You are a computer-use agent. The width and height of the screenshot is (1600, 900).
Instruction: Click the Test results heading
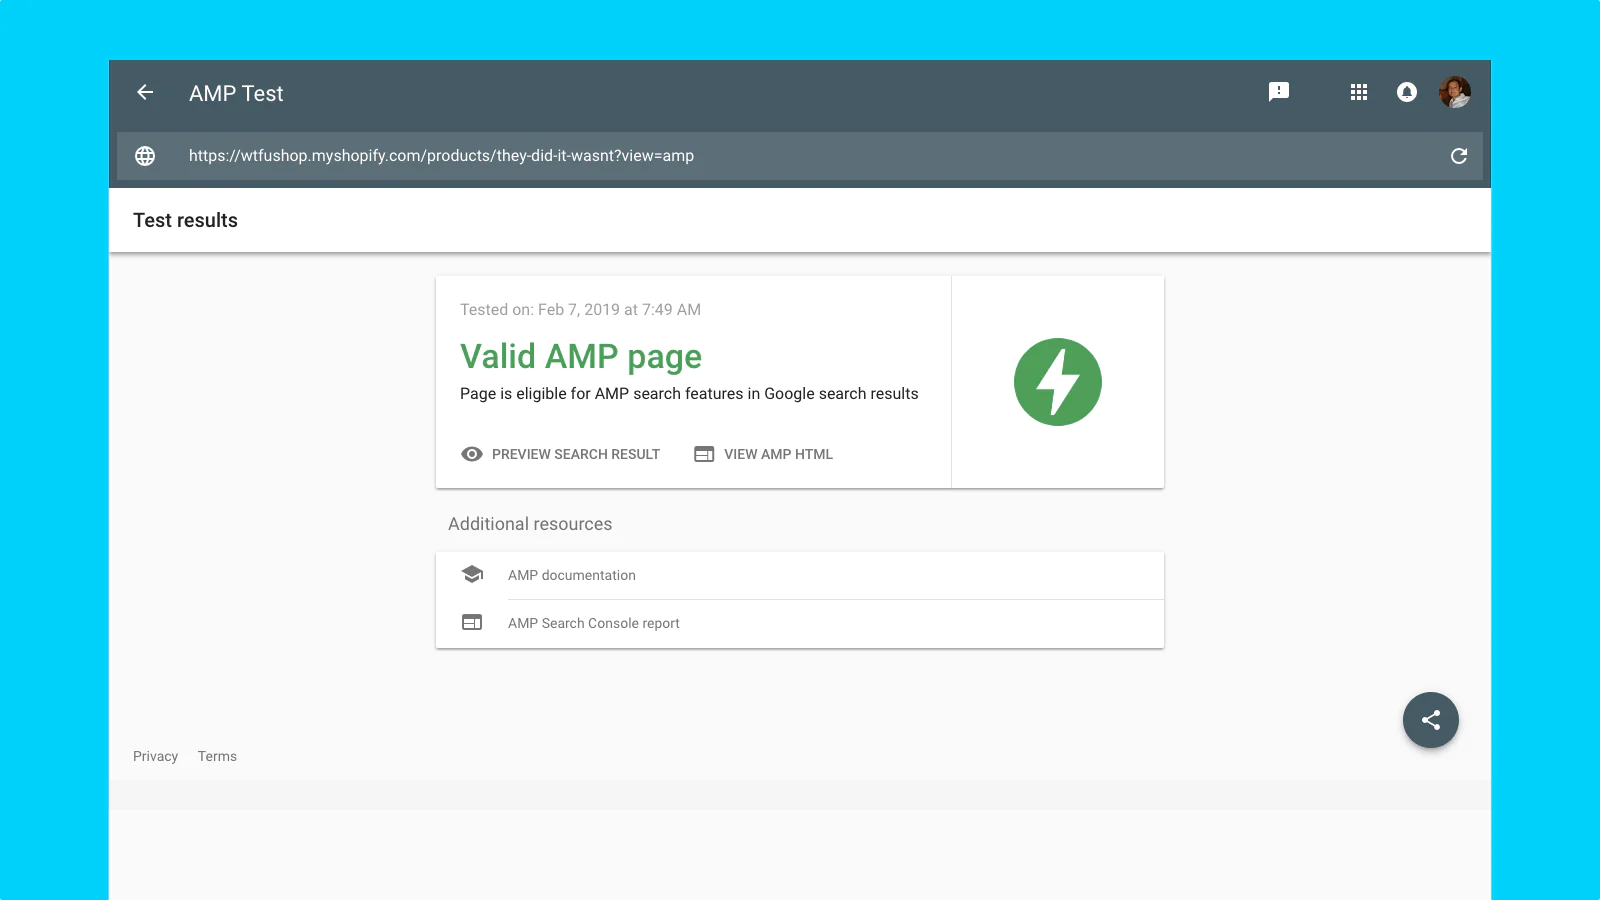click(185, 220)
